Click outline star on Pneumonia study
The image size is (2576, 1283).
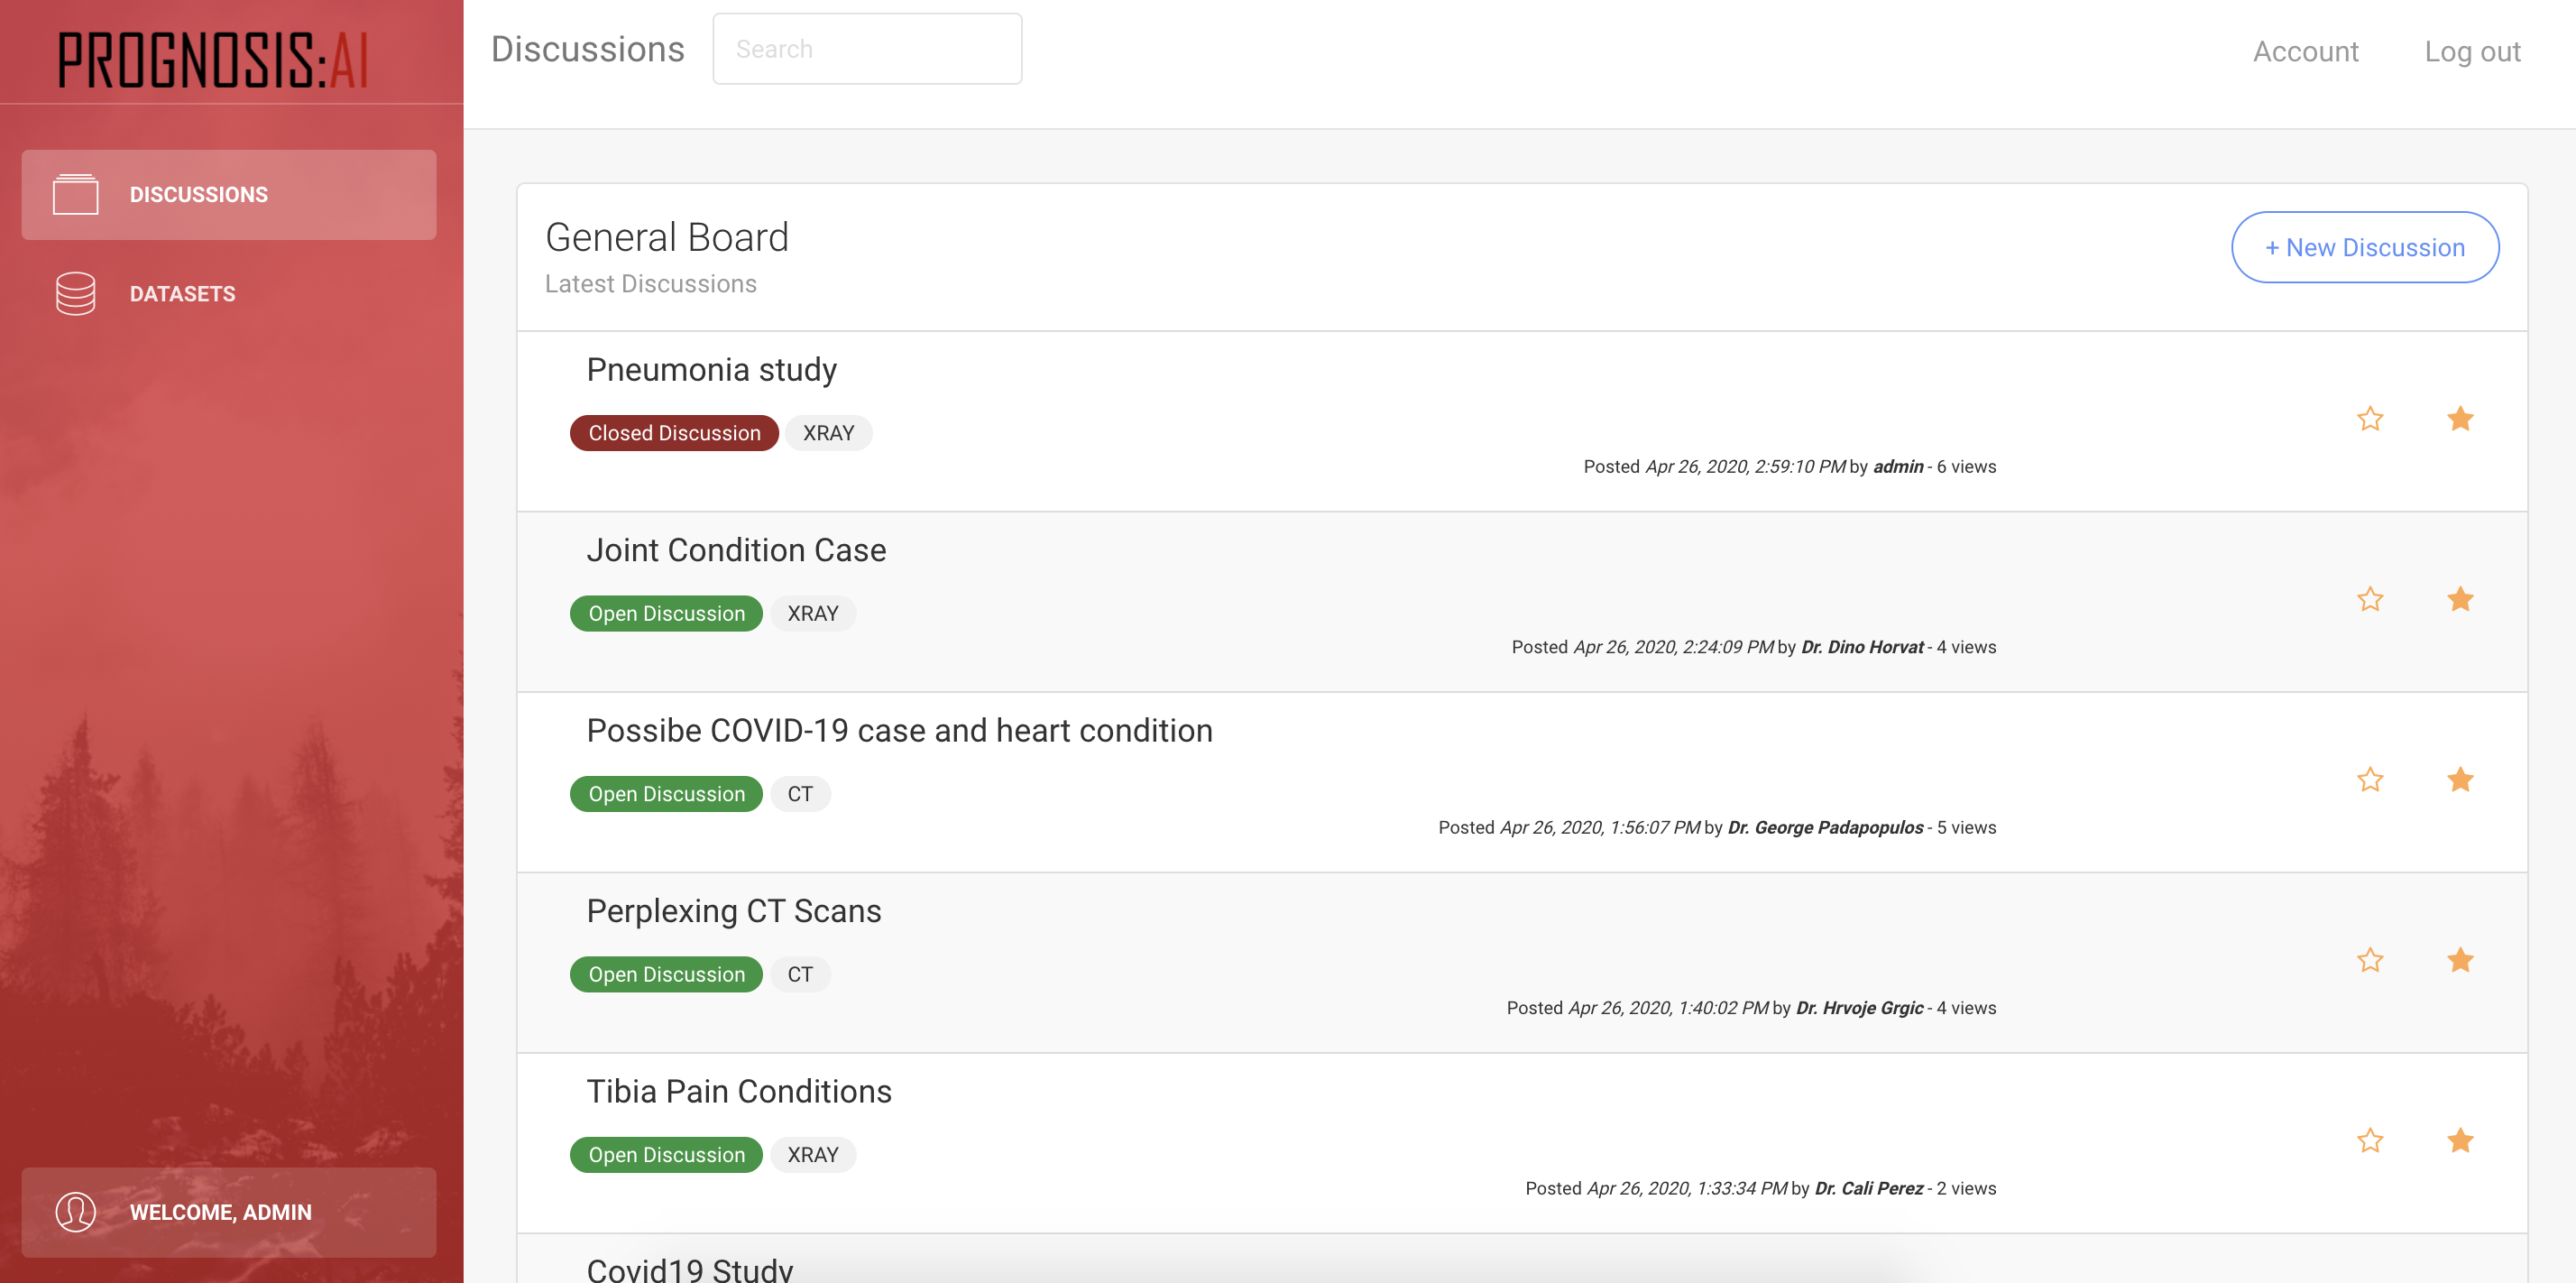[2369, 418]
